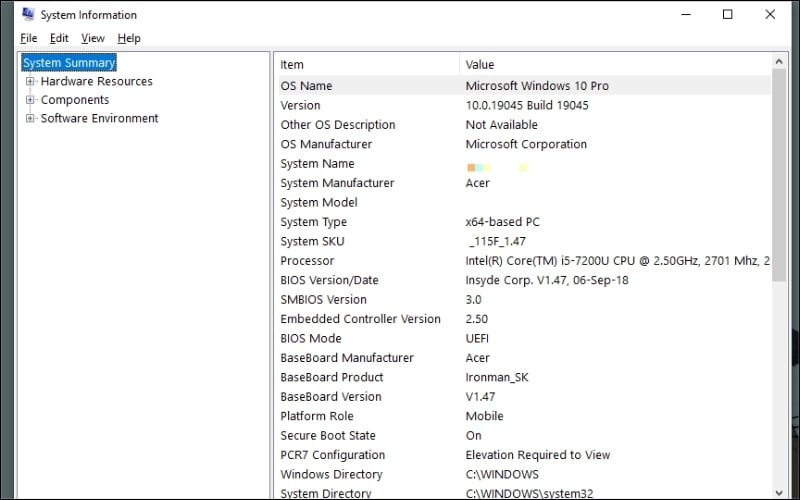800x500 pixels.
Task: Select the Secure Boot State row label
Action: (328, 435)
